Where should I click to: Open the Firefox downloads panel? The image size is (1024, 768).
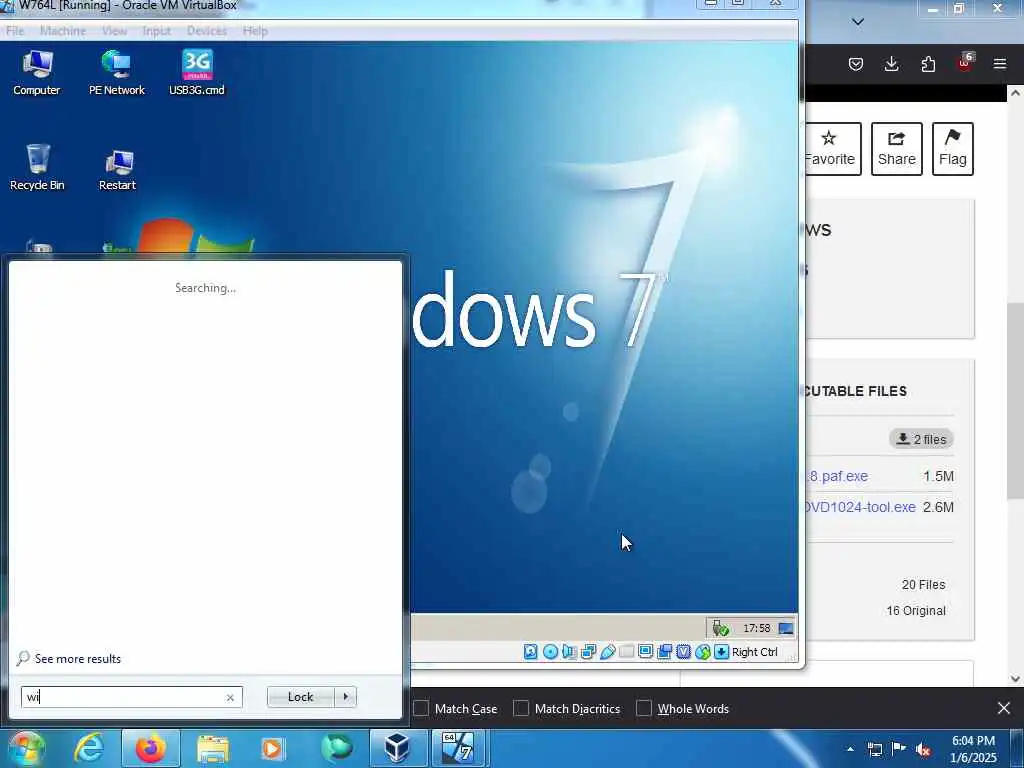click(891, 63)
